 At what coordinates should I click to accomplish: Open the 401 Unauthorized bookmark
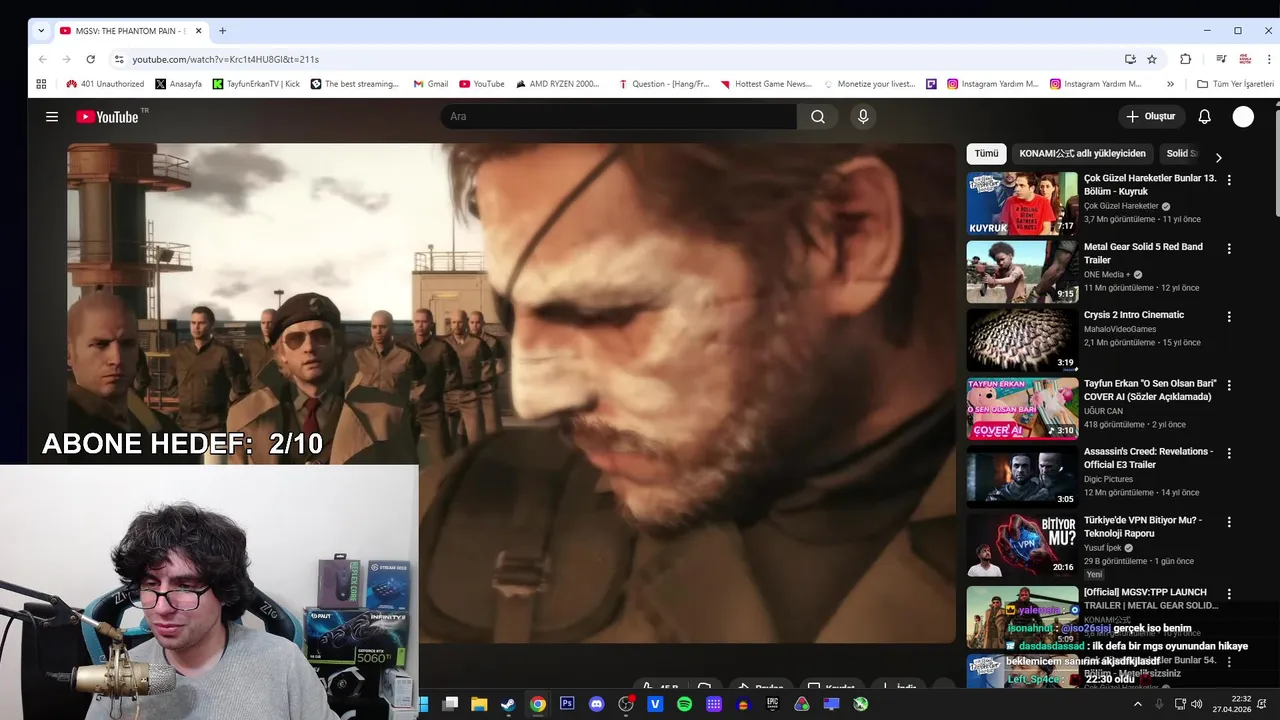coord(105,84)
